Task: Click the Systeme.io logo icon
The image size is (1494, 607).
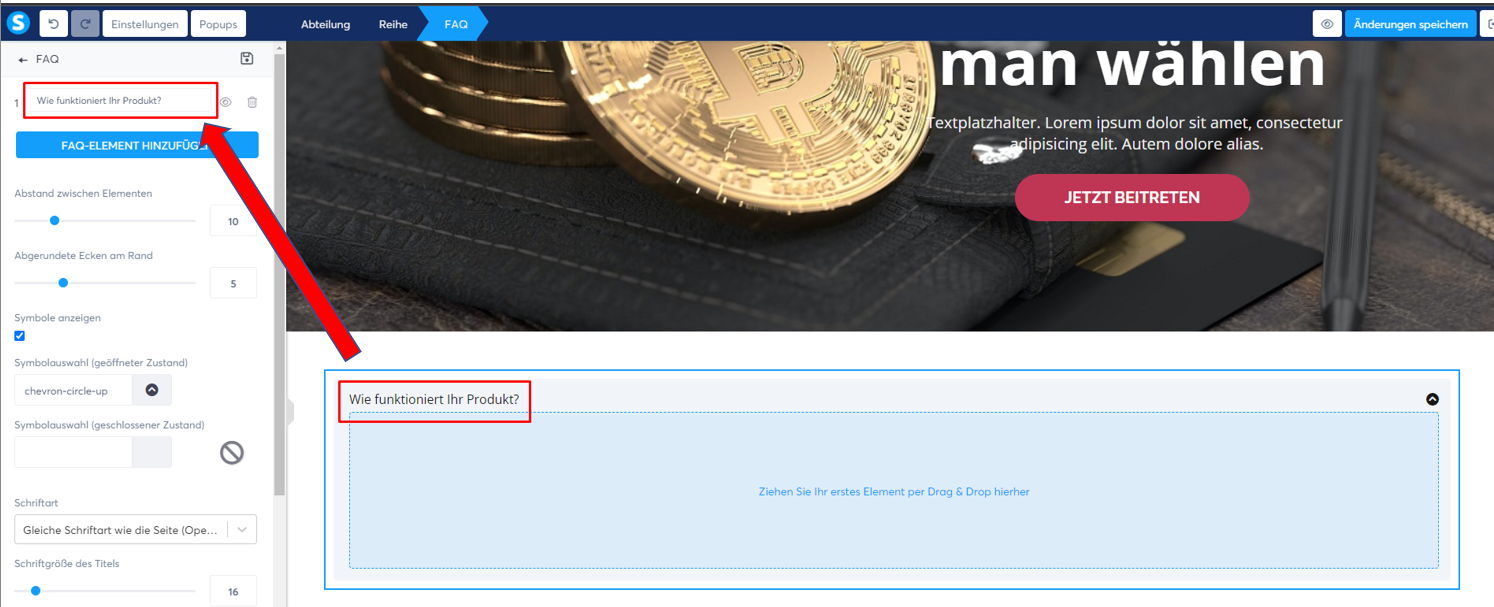Action: point(18,23)
